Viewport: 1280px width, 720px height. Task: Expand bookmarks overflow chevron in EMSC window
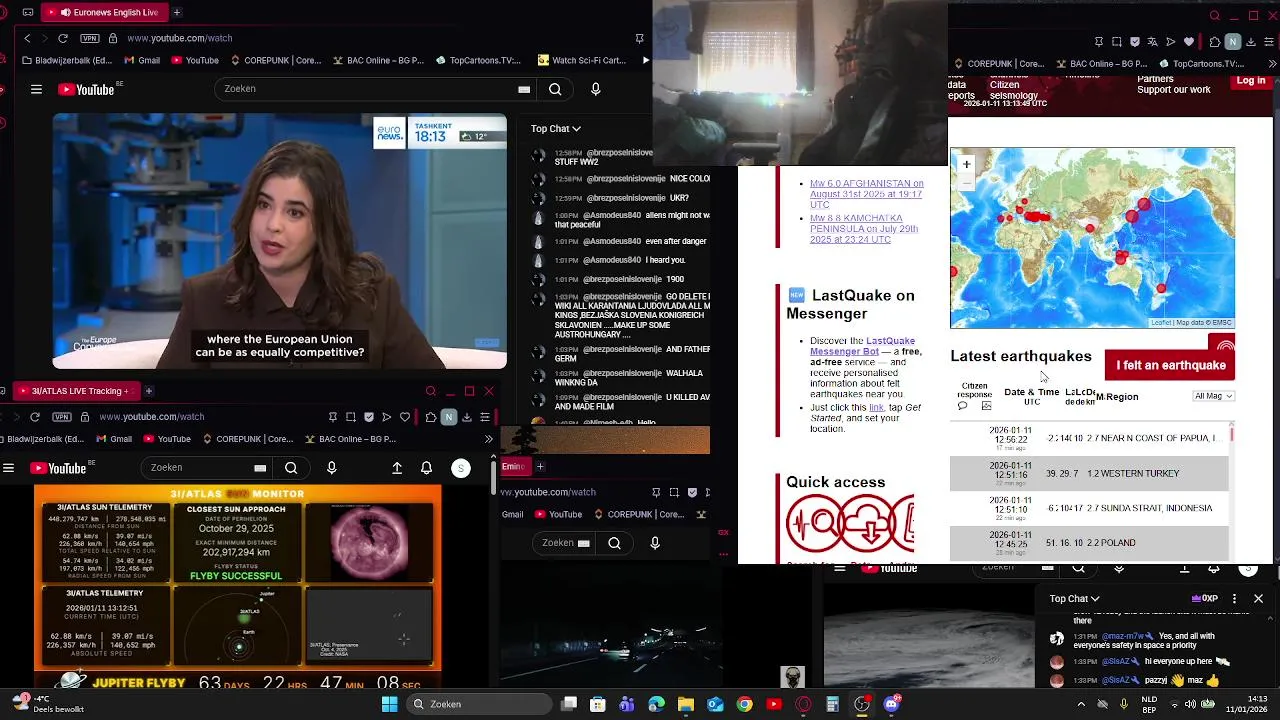pos(1272,64)
